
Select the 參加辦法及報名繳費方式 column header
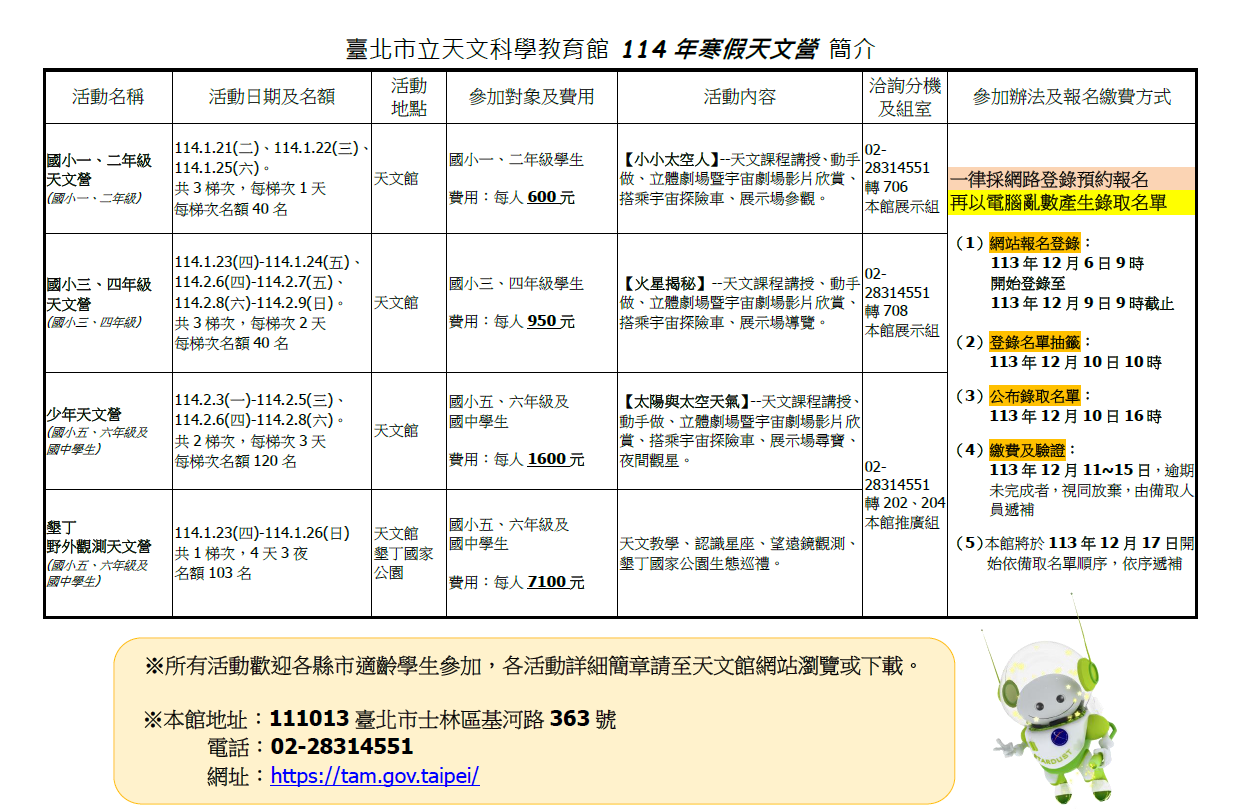pos(1071,97)
